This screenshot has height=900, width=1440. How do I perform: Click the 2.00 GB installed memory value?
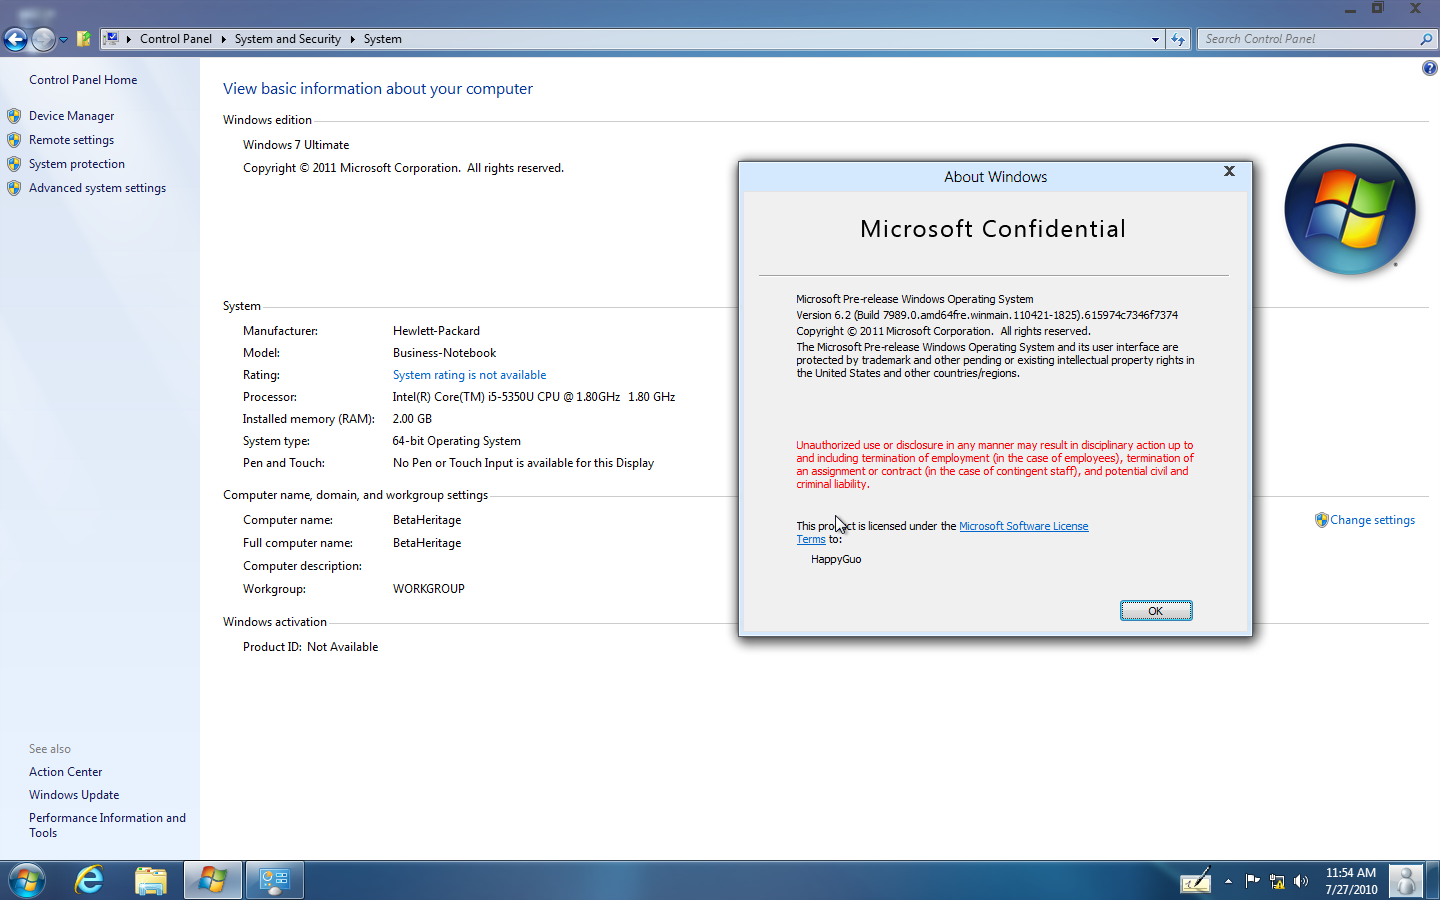[412, 419]
